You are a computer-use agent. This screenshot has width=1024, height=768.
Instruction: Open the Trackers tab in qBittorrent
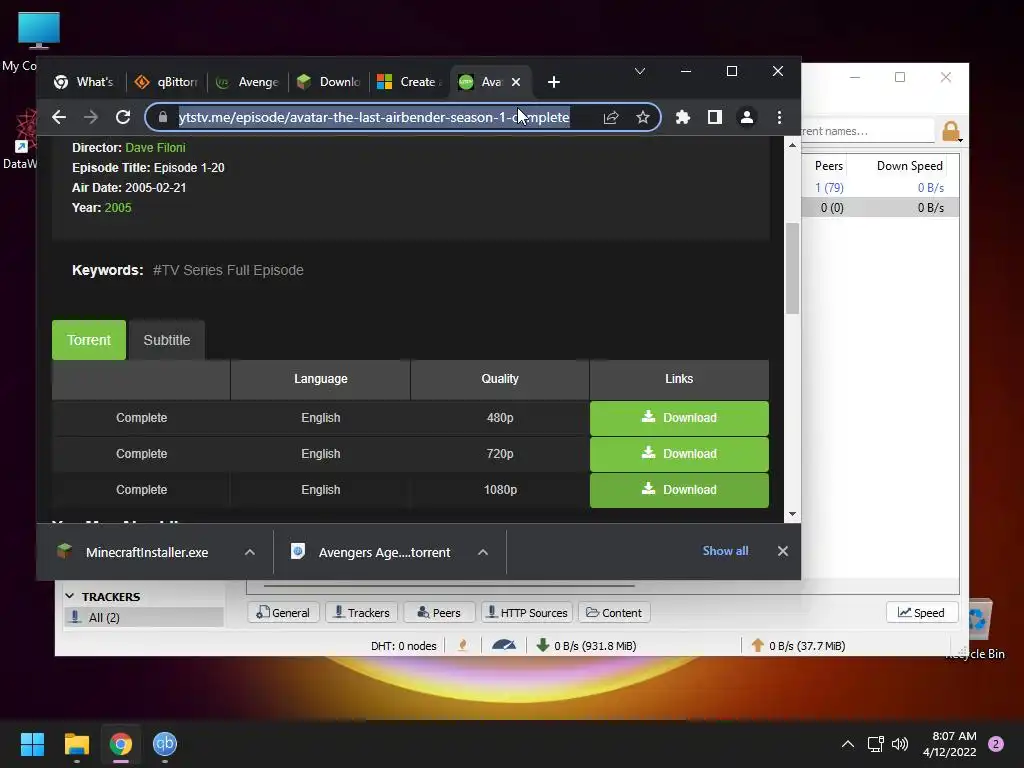362,613
